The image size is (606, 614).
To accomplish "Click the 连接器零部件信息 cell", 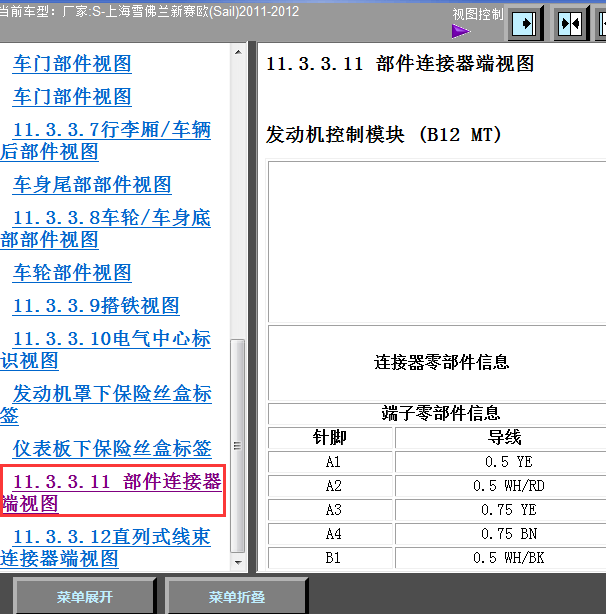I will tap(437, 363).
